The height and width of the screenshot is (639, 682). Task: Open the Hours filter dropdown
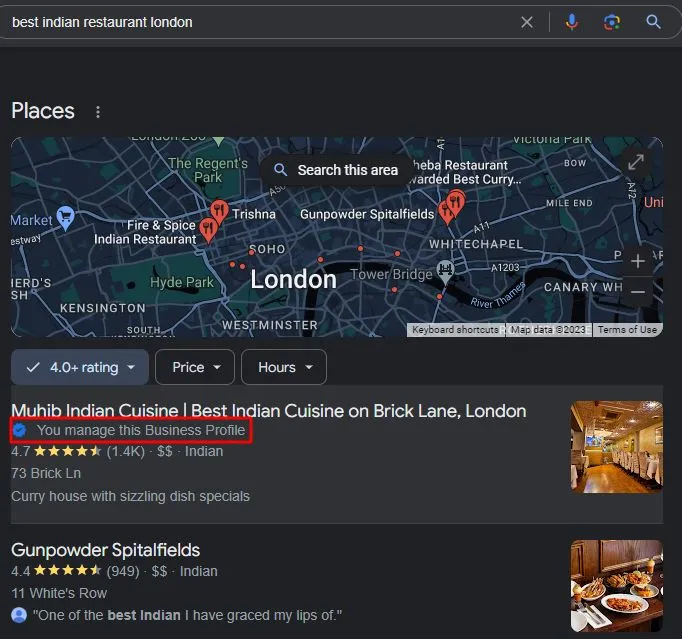tap(284, 367)
